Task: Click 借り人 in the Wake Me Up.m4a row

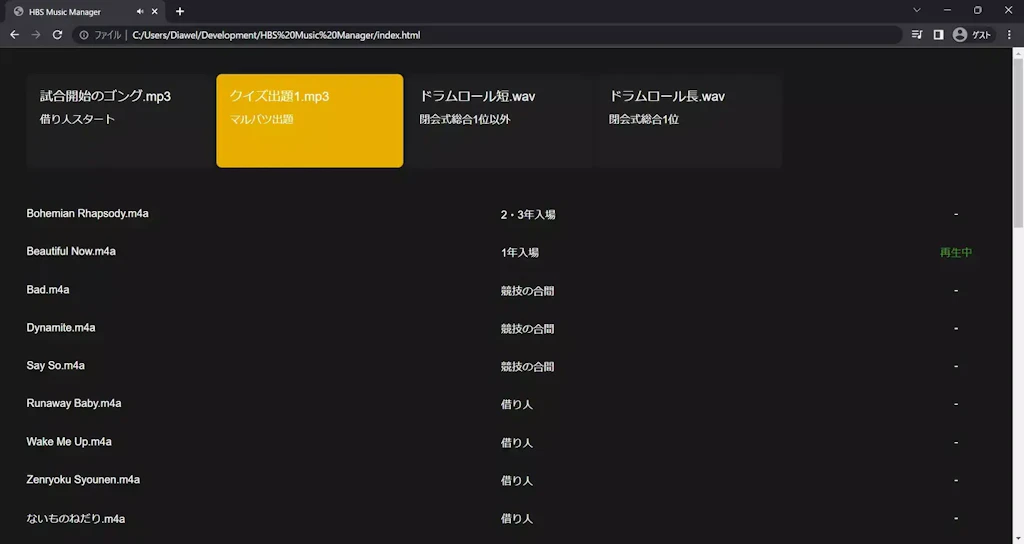Action: pyautogui.click(x=517, y=443)
